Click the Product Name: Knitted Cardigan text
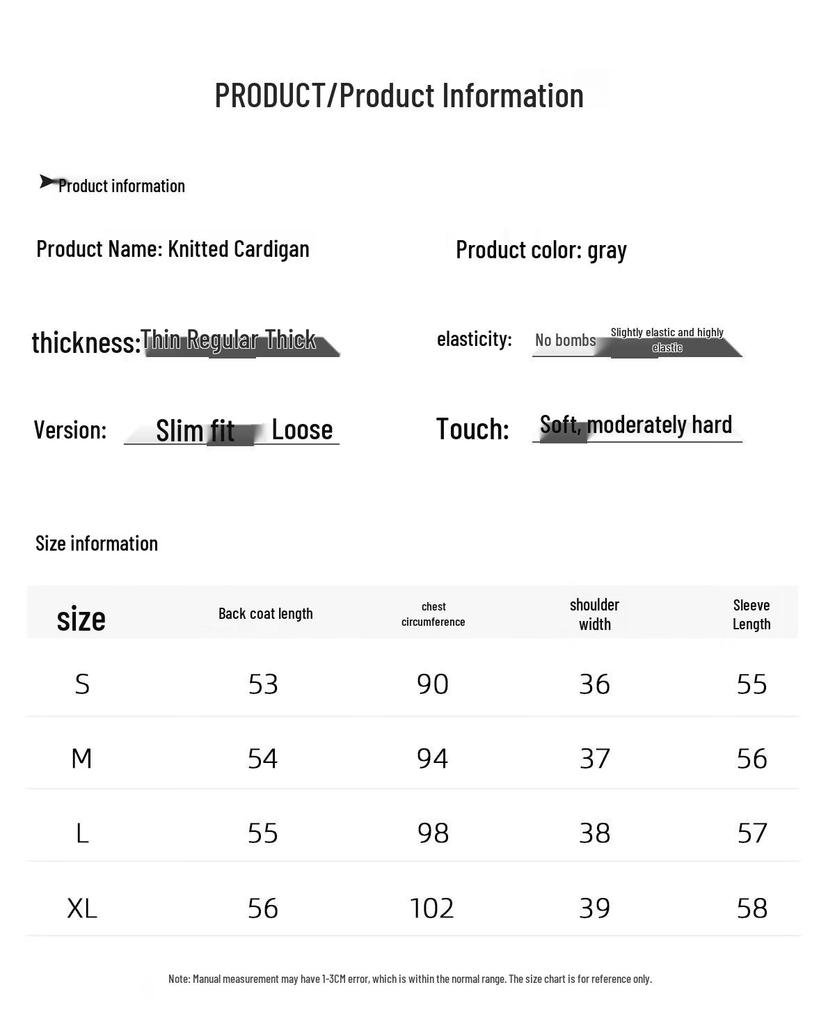 pos(173,249)
